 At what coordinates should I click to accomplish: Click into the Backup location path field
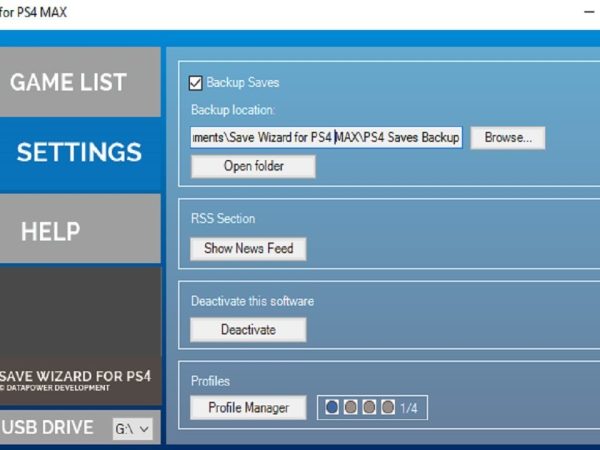tap(326, 137)
